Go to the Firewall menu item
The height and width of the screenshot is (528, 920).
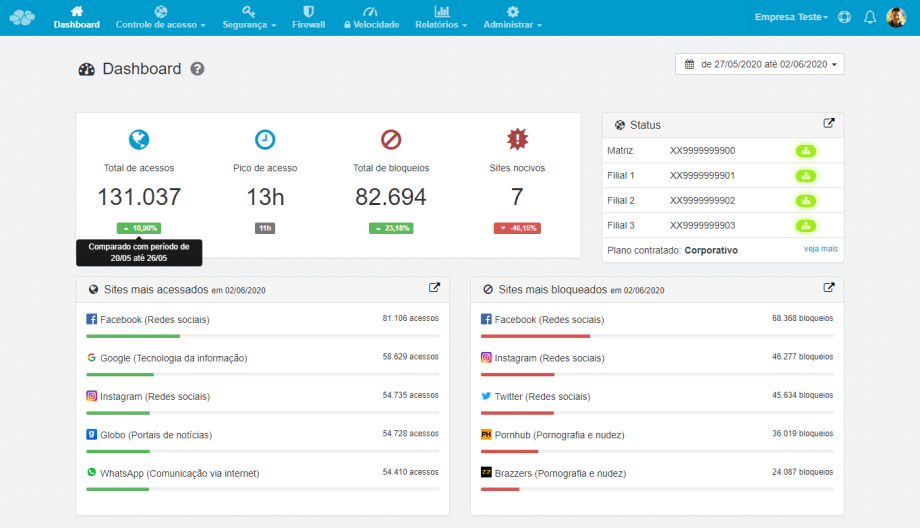309,18
